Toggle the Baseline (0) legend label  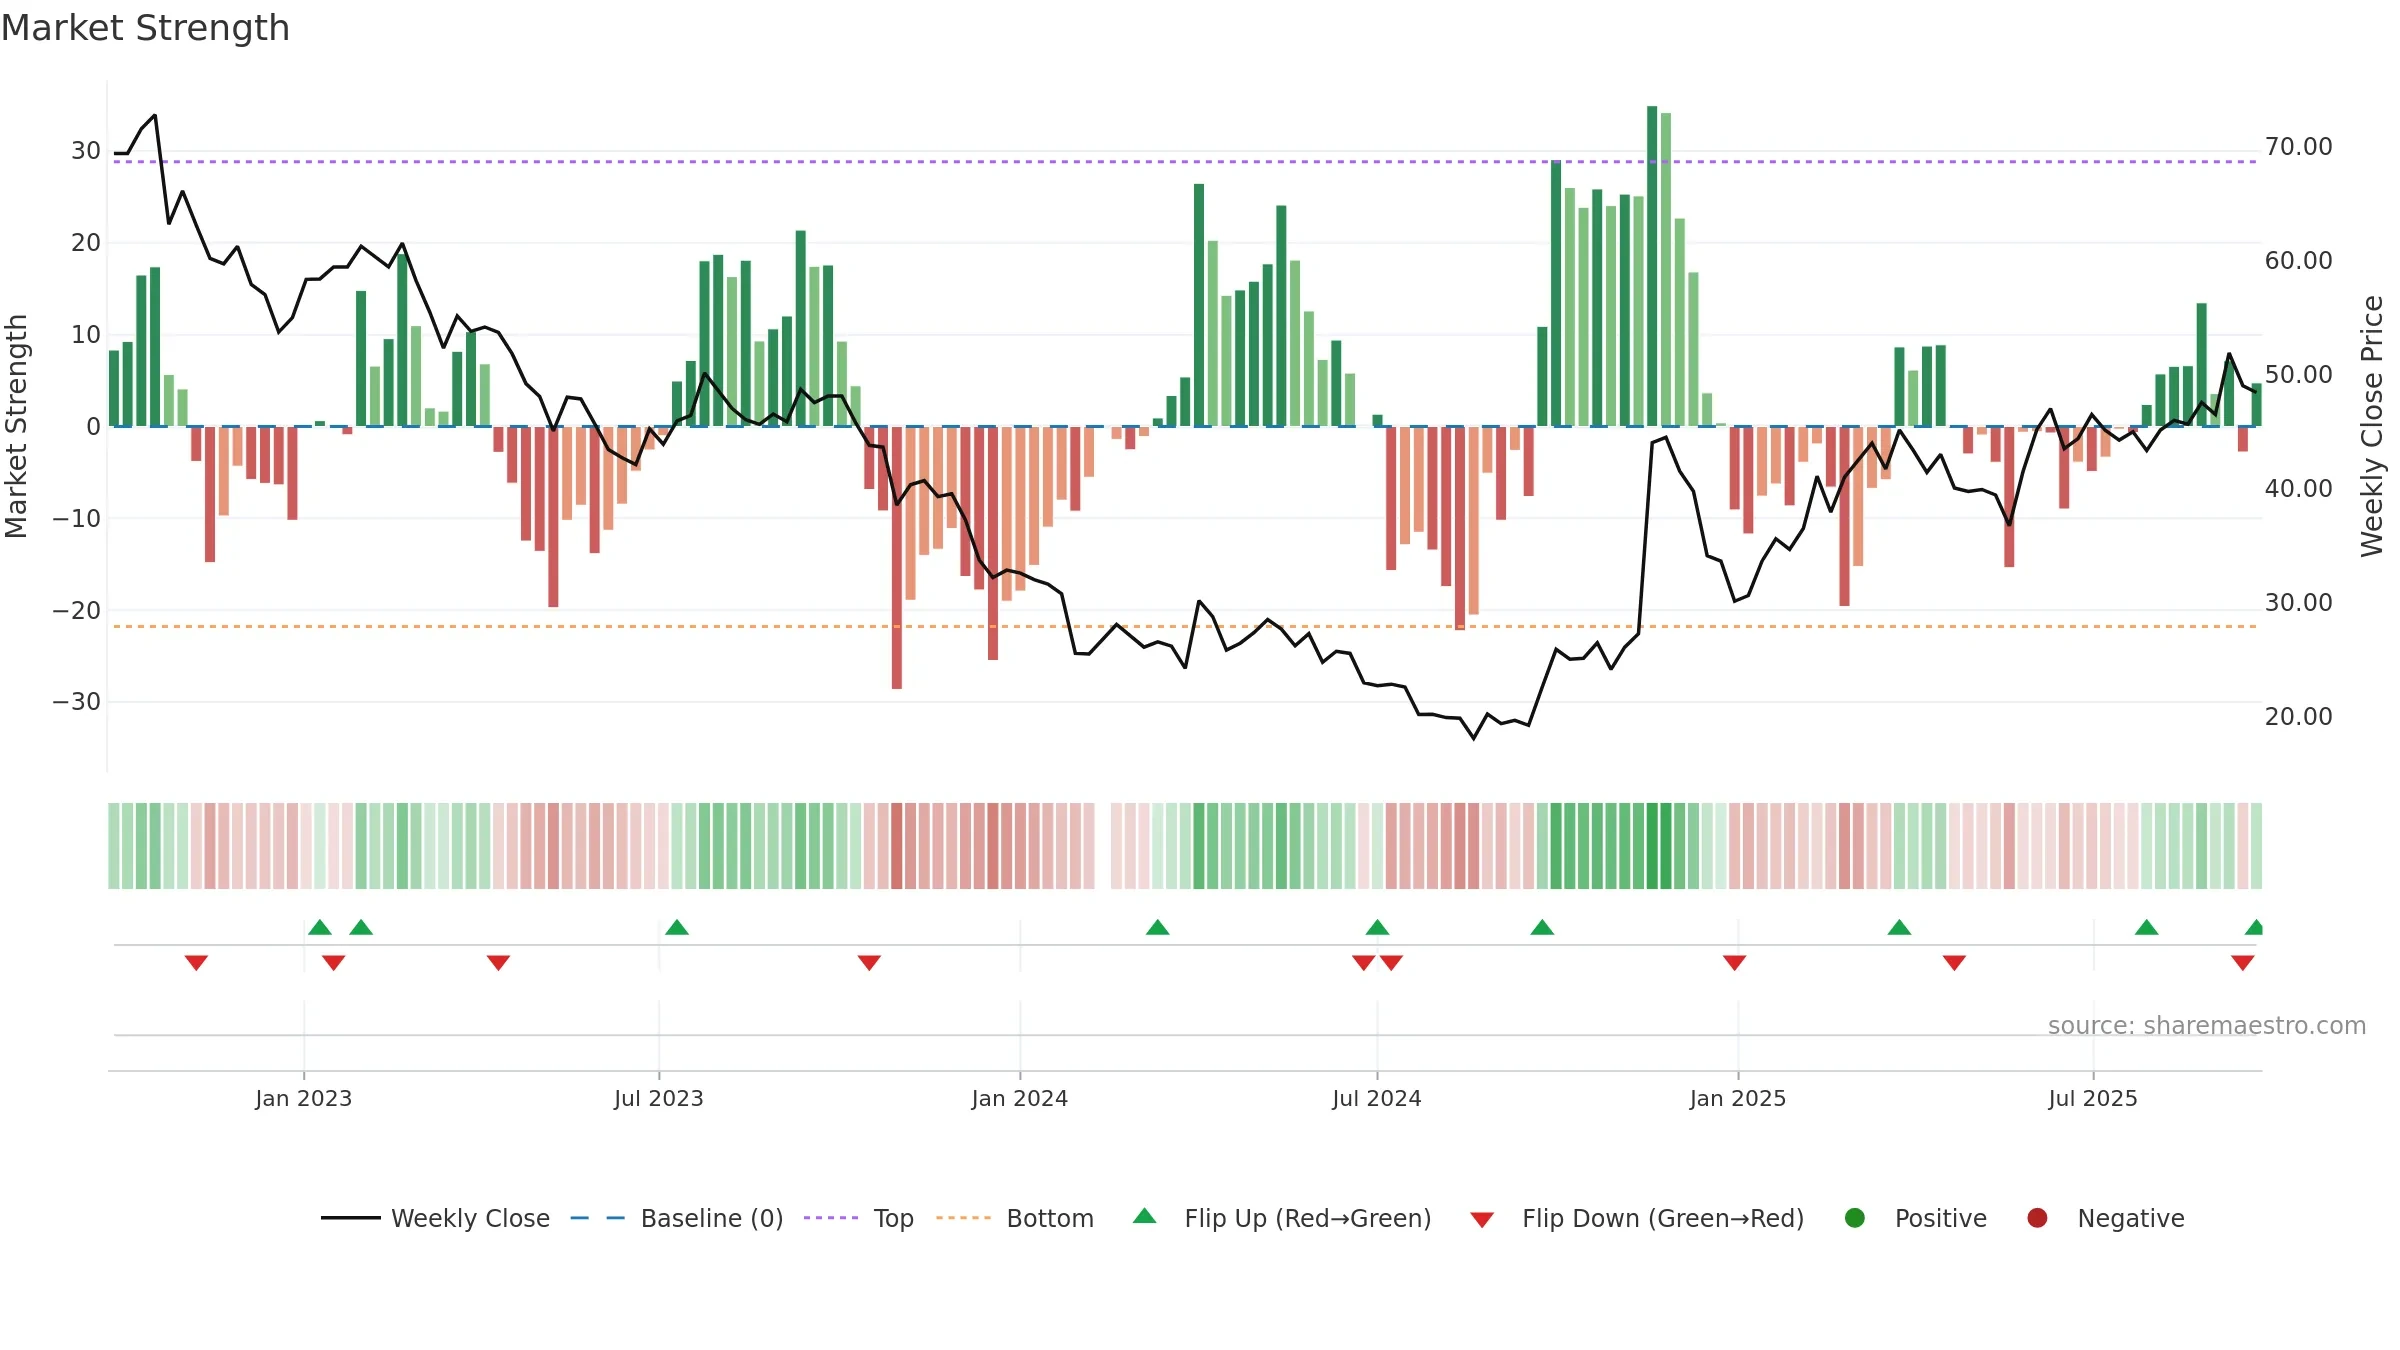[712, 1218]
